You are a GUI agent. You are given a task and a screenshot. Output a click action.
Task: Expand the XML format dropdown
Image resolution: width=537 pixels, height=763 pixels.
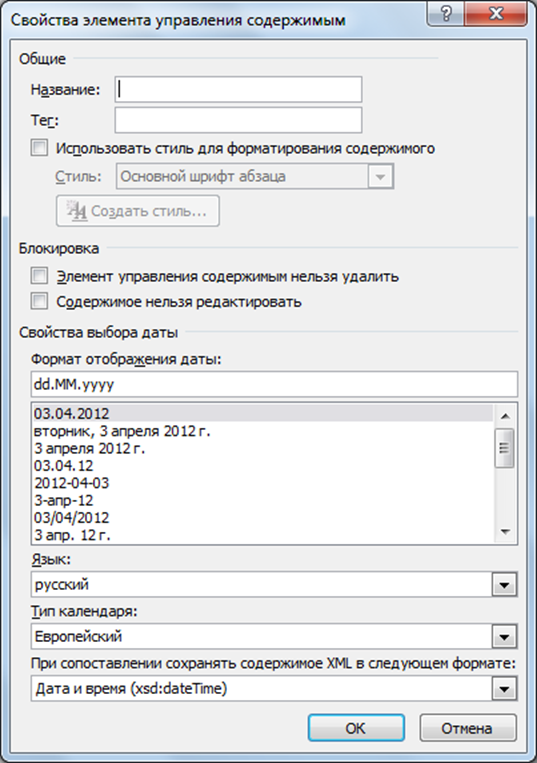[x=504, y=689]
